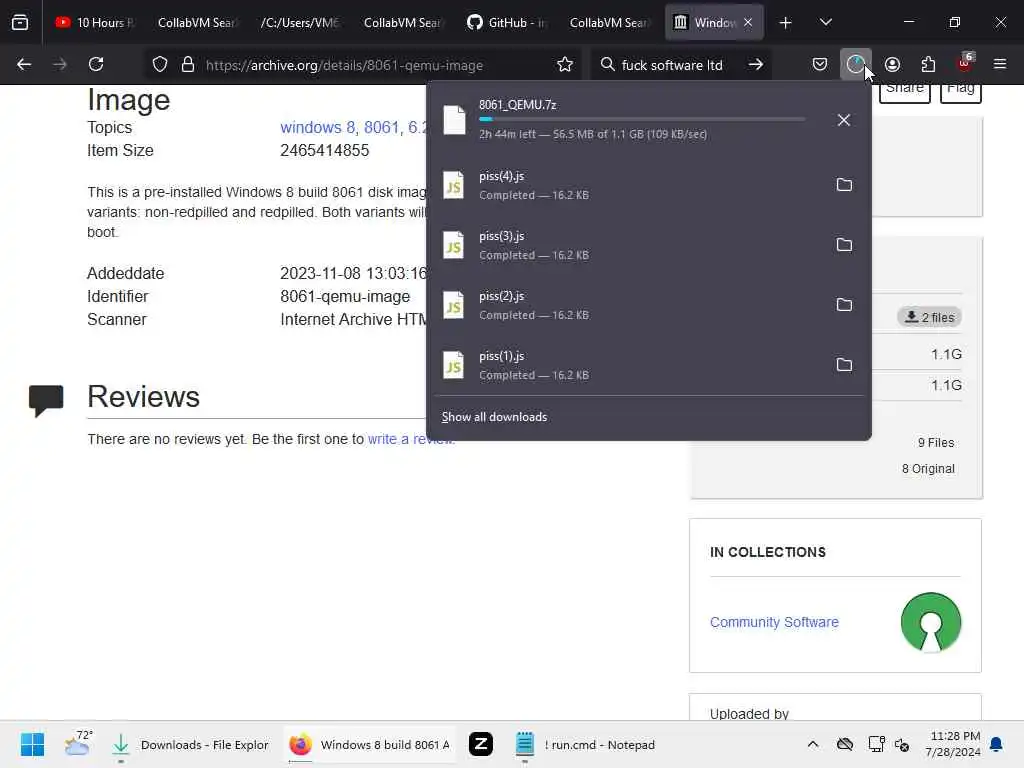Open the notification bell icon

pyautogui.click(x=997, y=744)
